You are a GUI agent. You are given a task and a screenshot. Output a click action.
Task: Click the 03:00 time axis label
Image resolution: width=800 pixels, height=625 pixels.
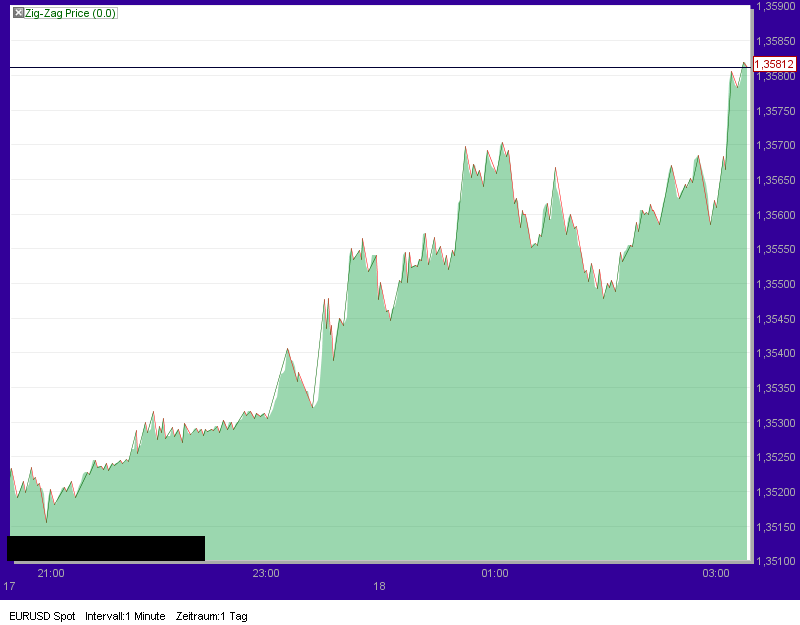pyautogui.click(x=716, y=573)
